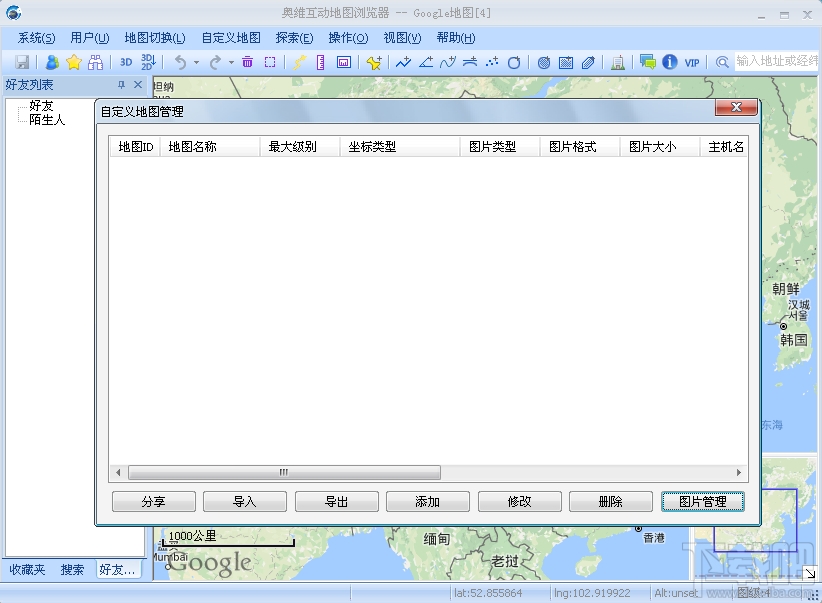The width and height of the screenshot is (822, 603).
Task: Click the delete trash icon
Action: point(248,62)
